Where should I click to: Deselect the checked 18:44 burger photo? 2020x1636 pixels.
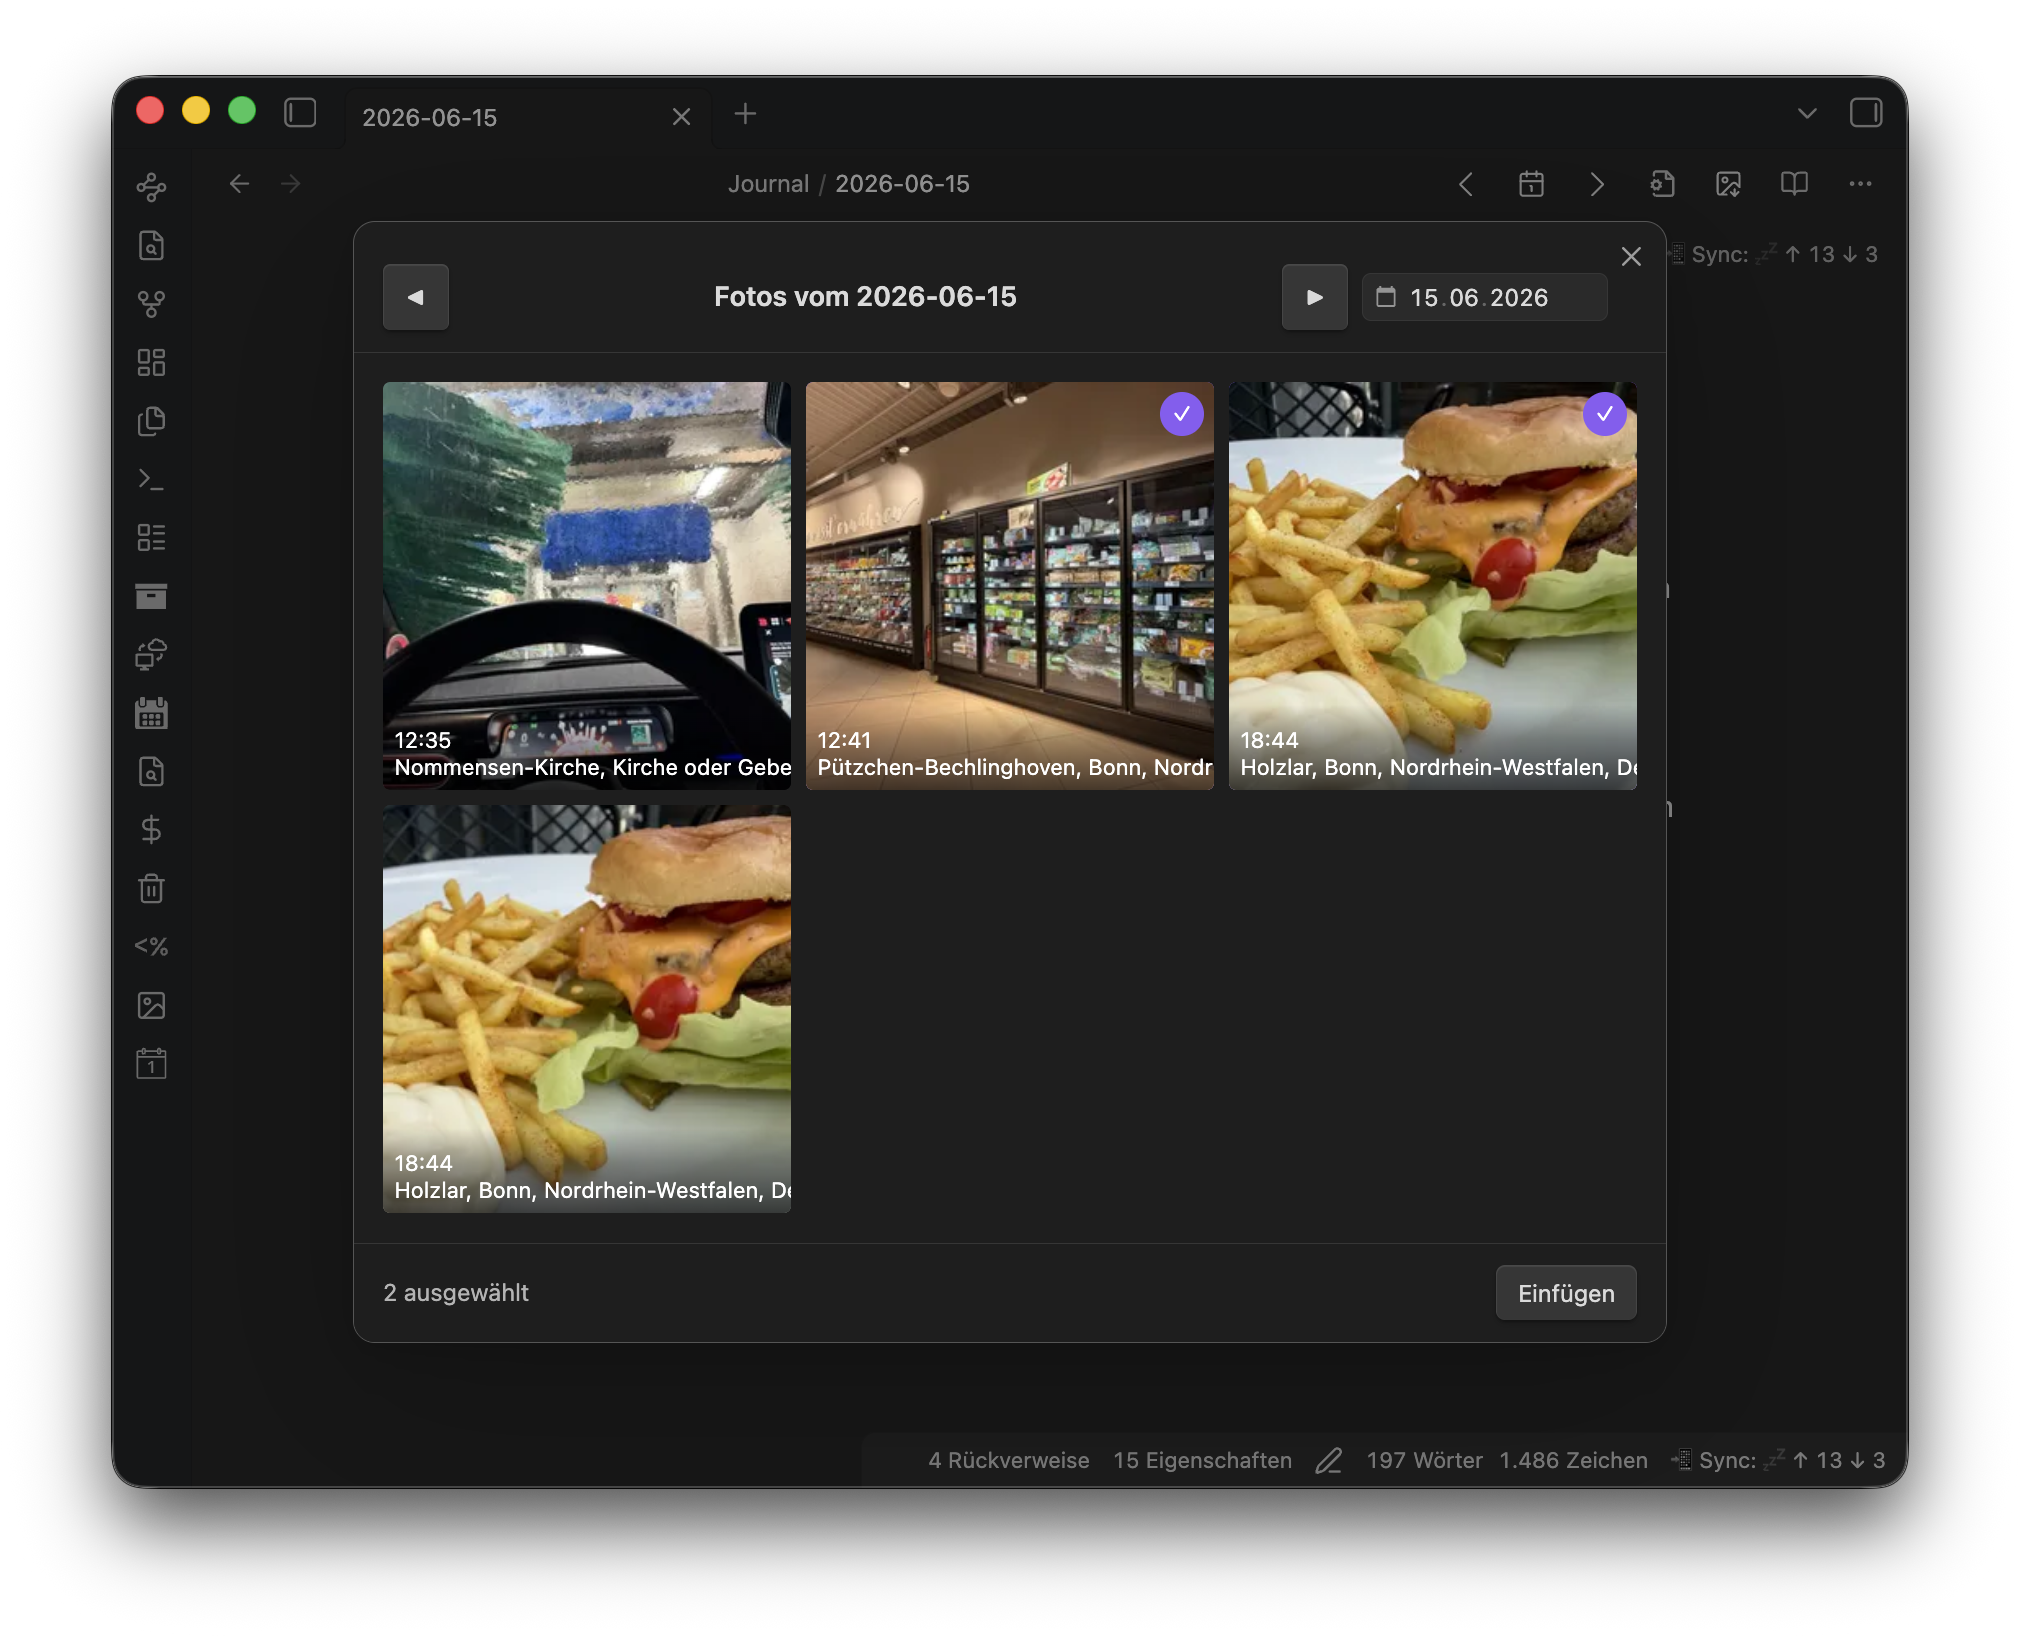click(x=1433, y=586)
